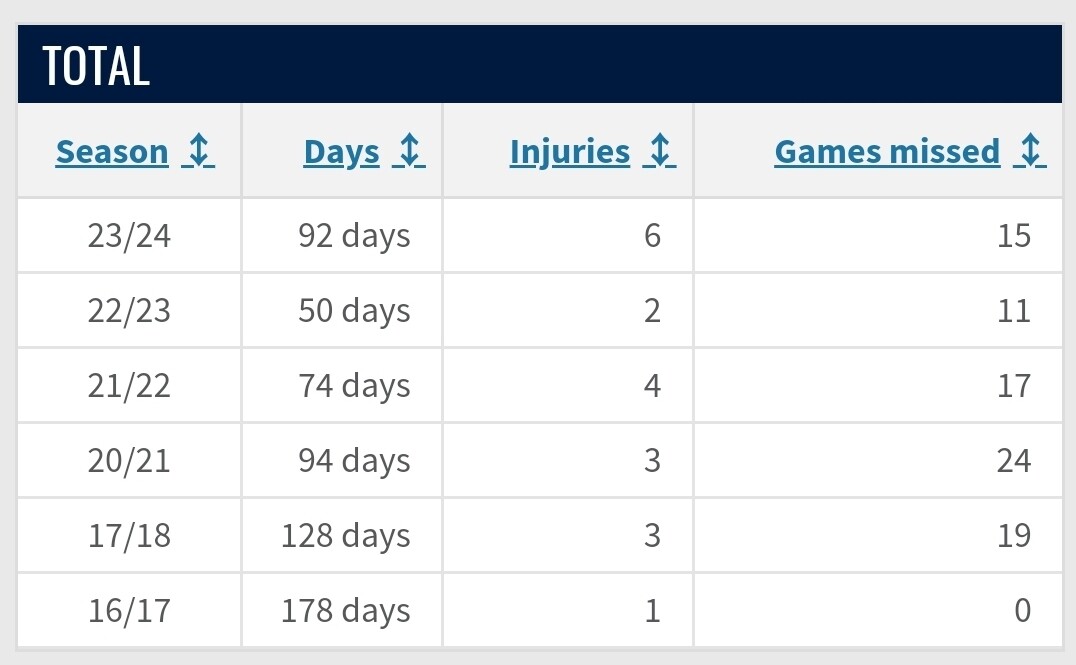Screen dimensions: 1076x665
Task: Click the sort arrows icon beside Days
Action: pos(409,152)
